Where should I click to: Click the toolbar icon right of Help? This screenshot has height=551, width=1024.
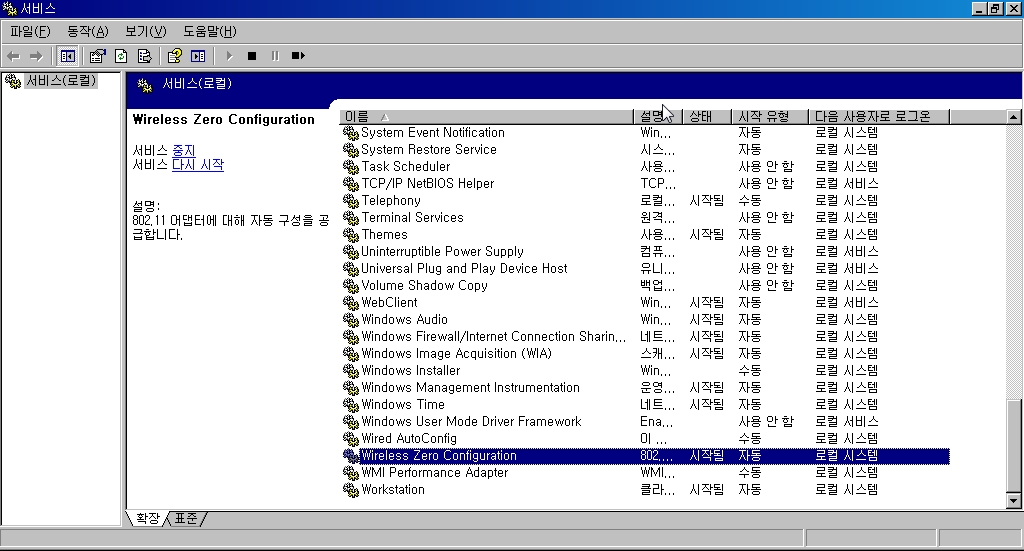coord(198,56)
